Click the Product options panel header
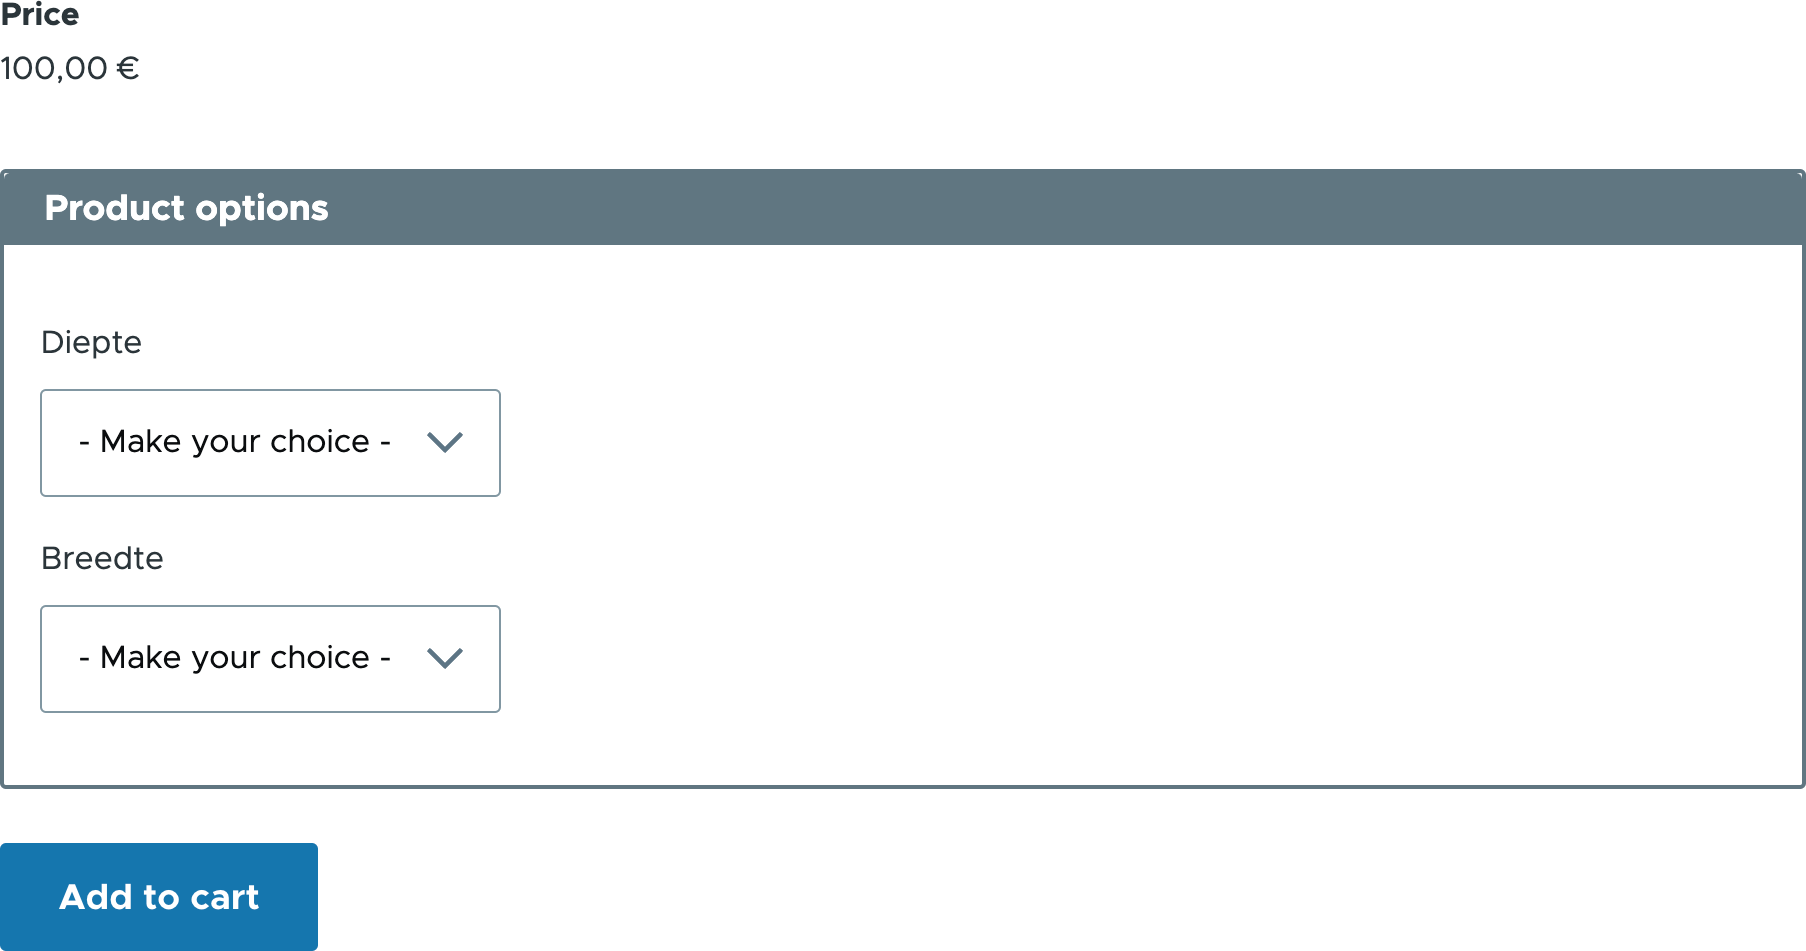The width and height of the screenshot is (1806, 951). tap(902, 208)
